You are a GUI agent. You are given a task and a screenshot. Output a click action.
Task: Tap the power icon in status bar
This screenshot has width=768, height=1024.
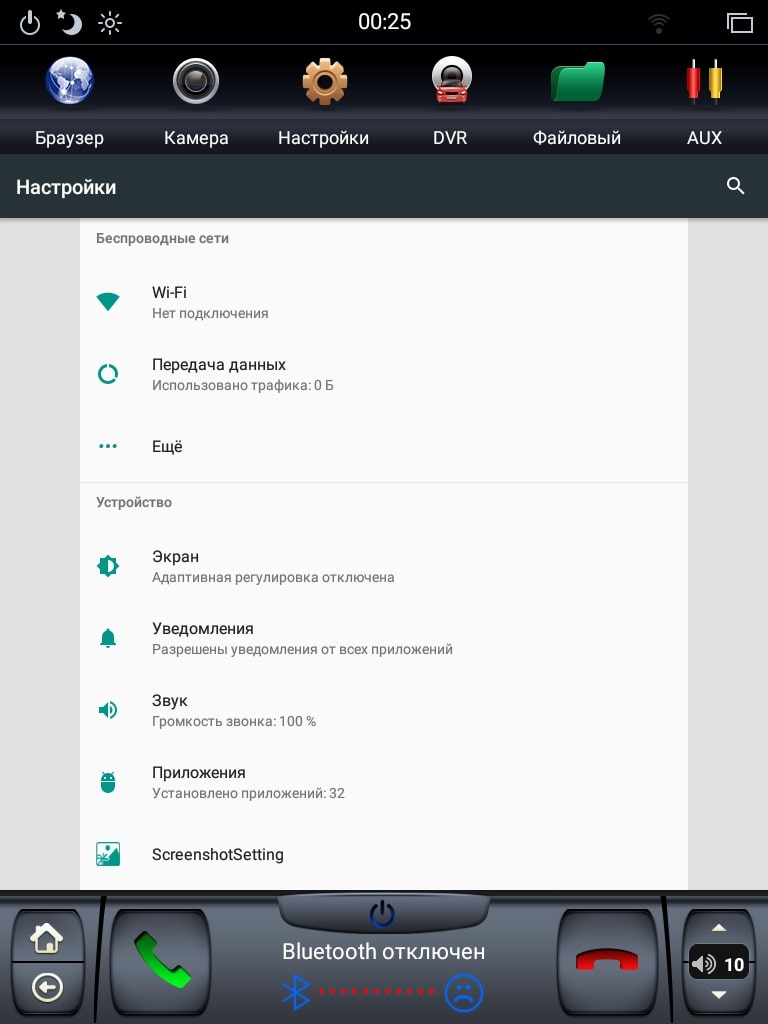[x=29, y=24]
